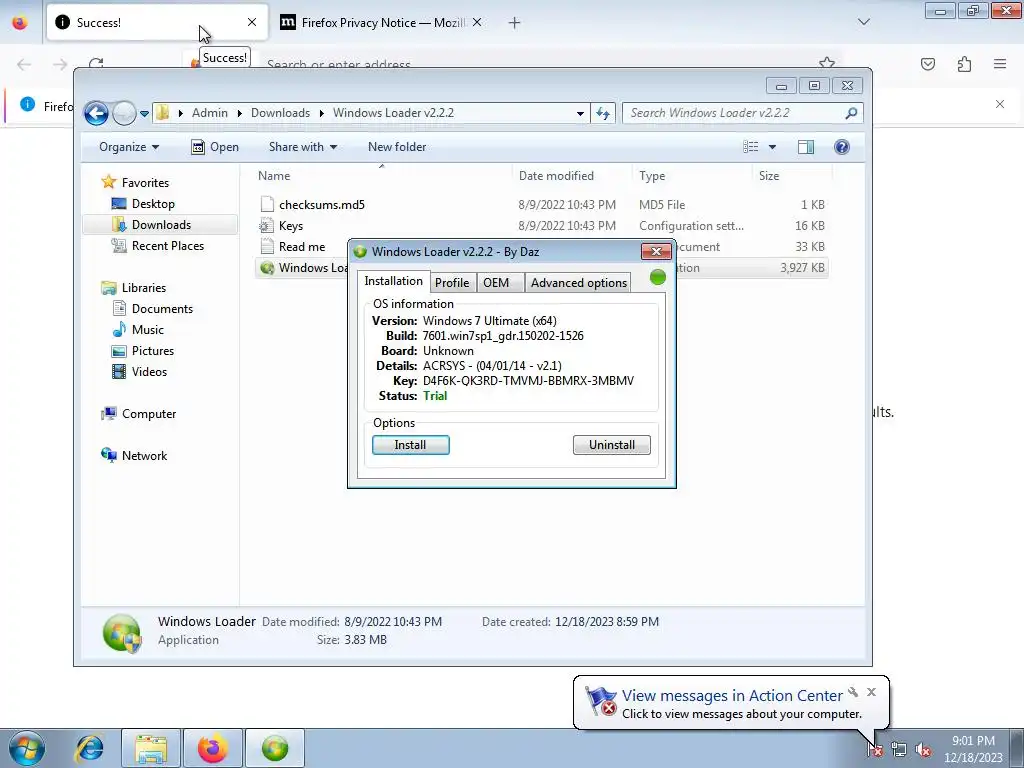
Task: Open Internet Explorer from the taskbar
Action: tap(90, 748)
